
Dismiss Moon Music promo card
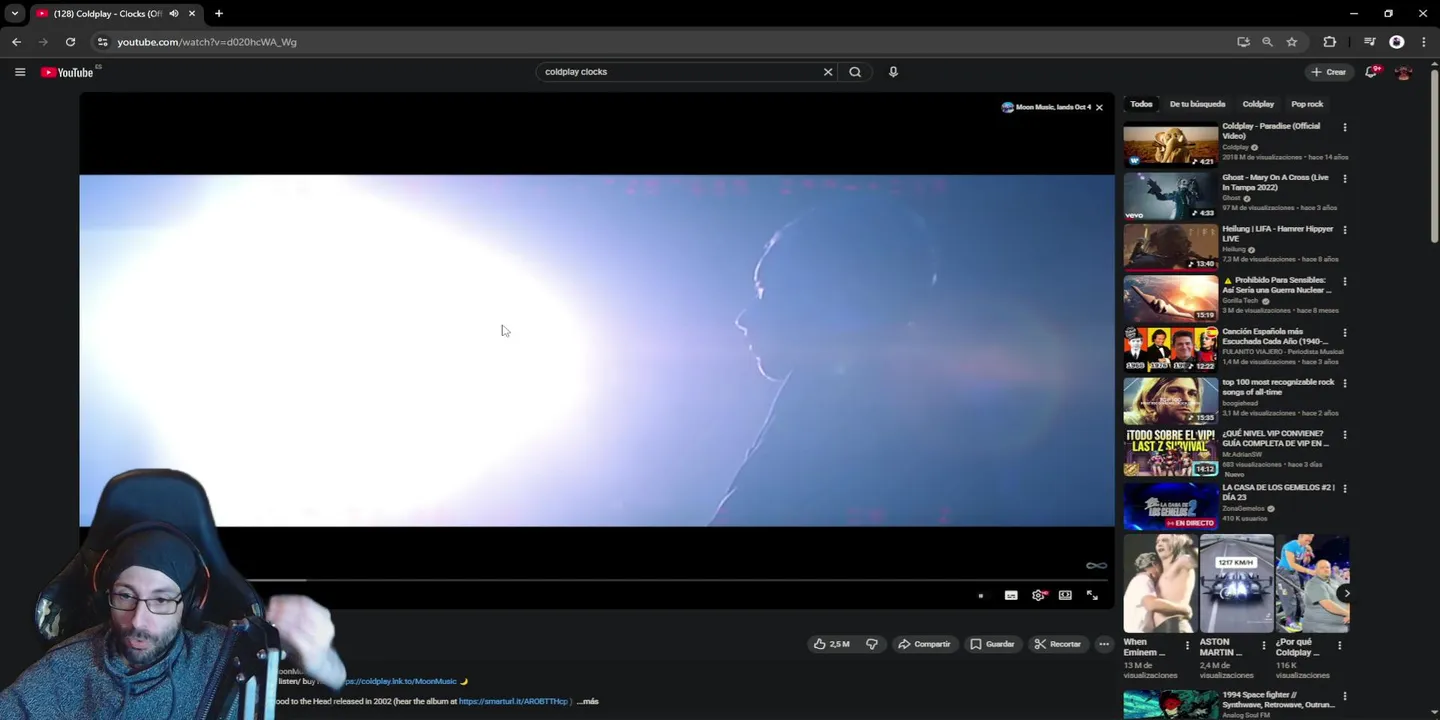coord(1099,107)
